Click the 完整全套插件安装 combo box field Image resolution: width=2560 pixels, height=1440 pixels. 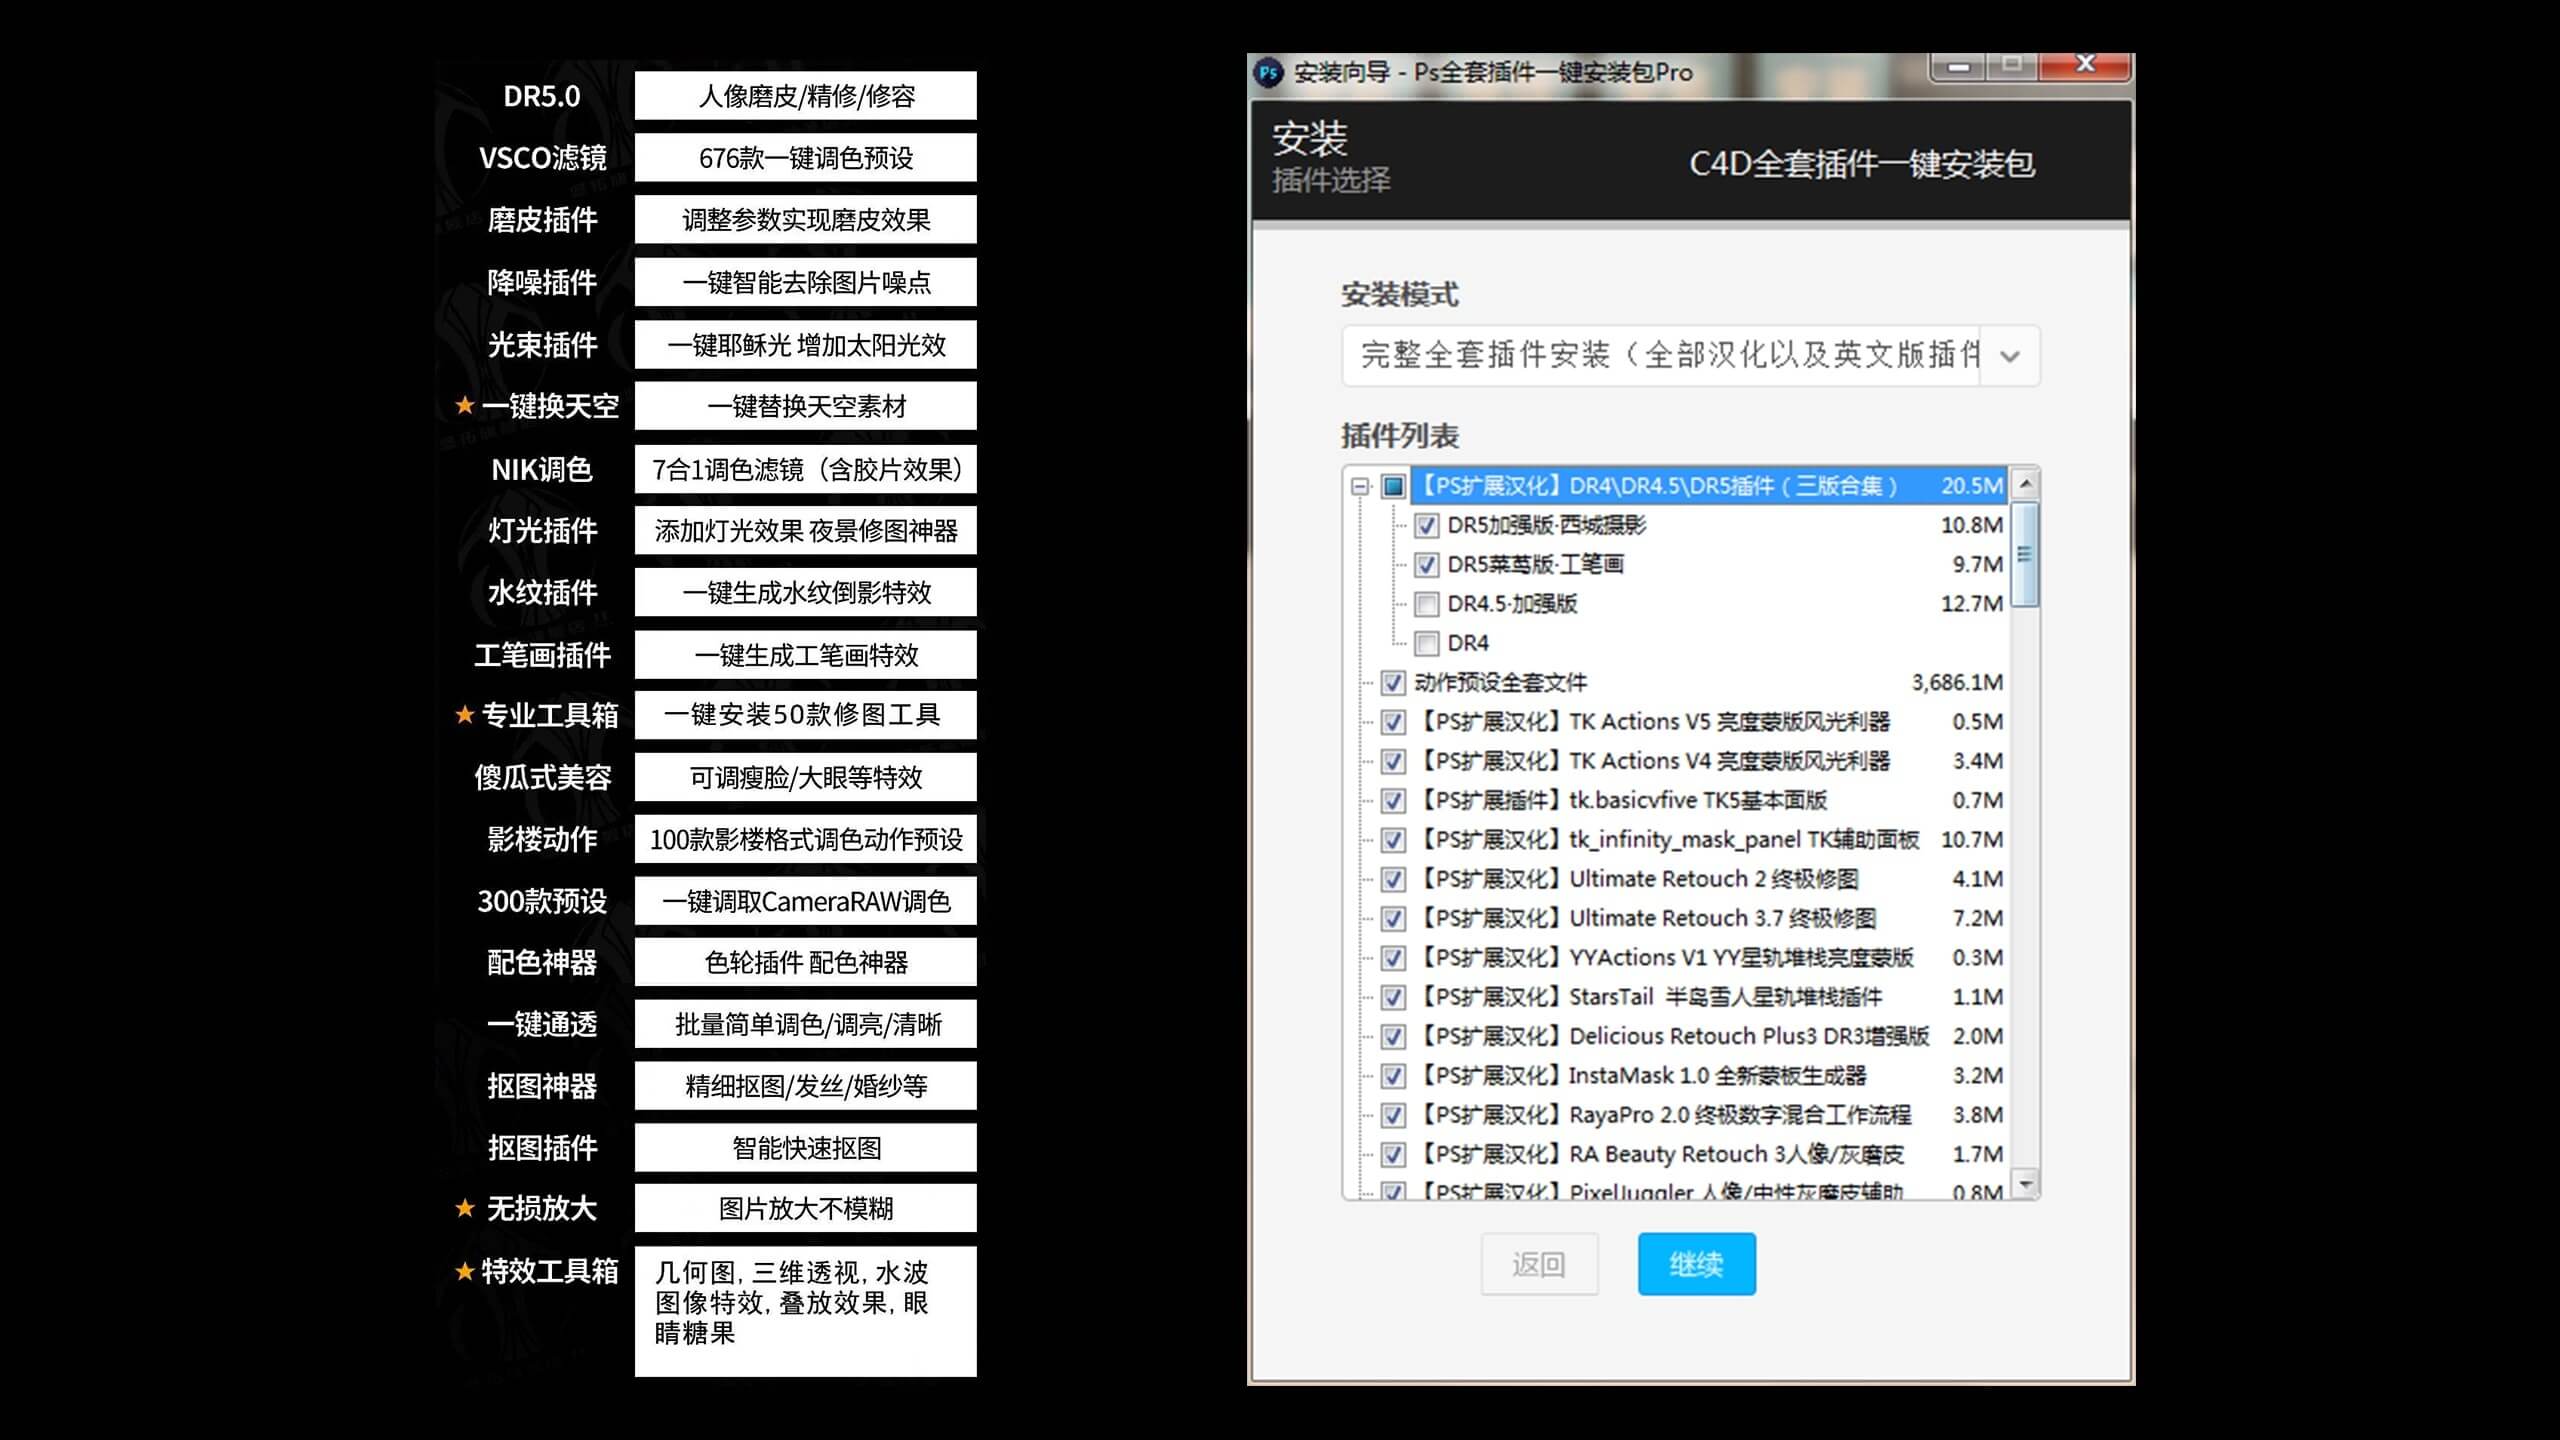[x=1660, y=356]
